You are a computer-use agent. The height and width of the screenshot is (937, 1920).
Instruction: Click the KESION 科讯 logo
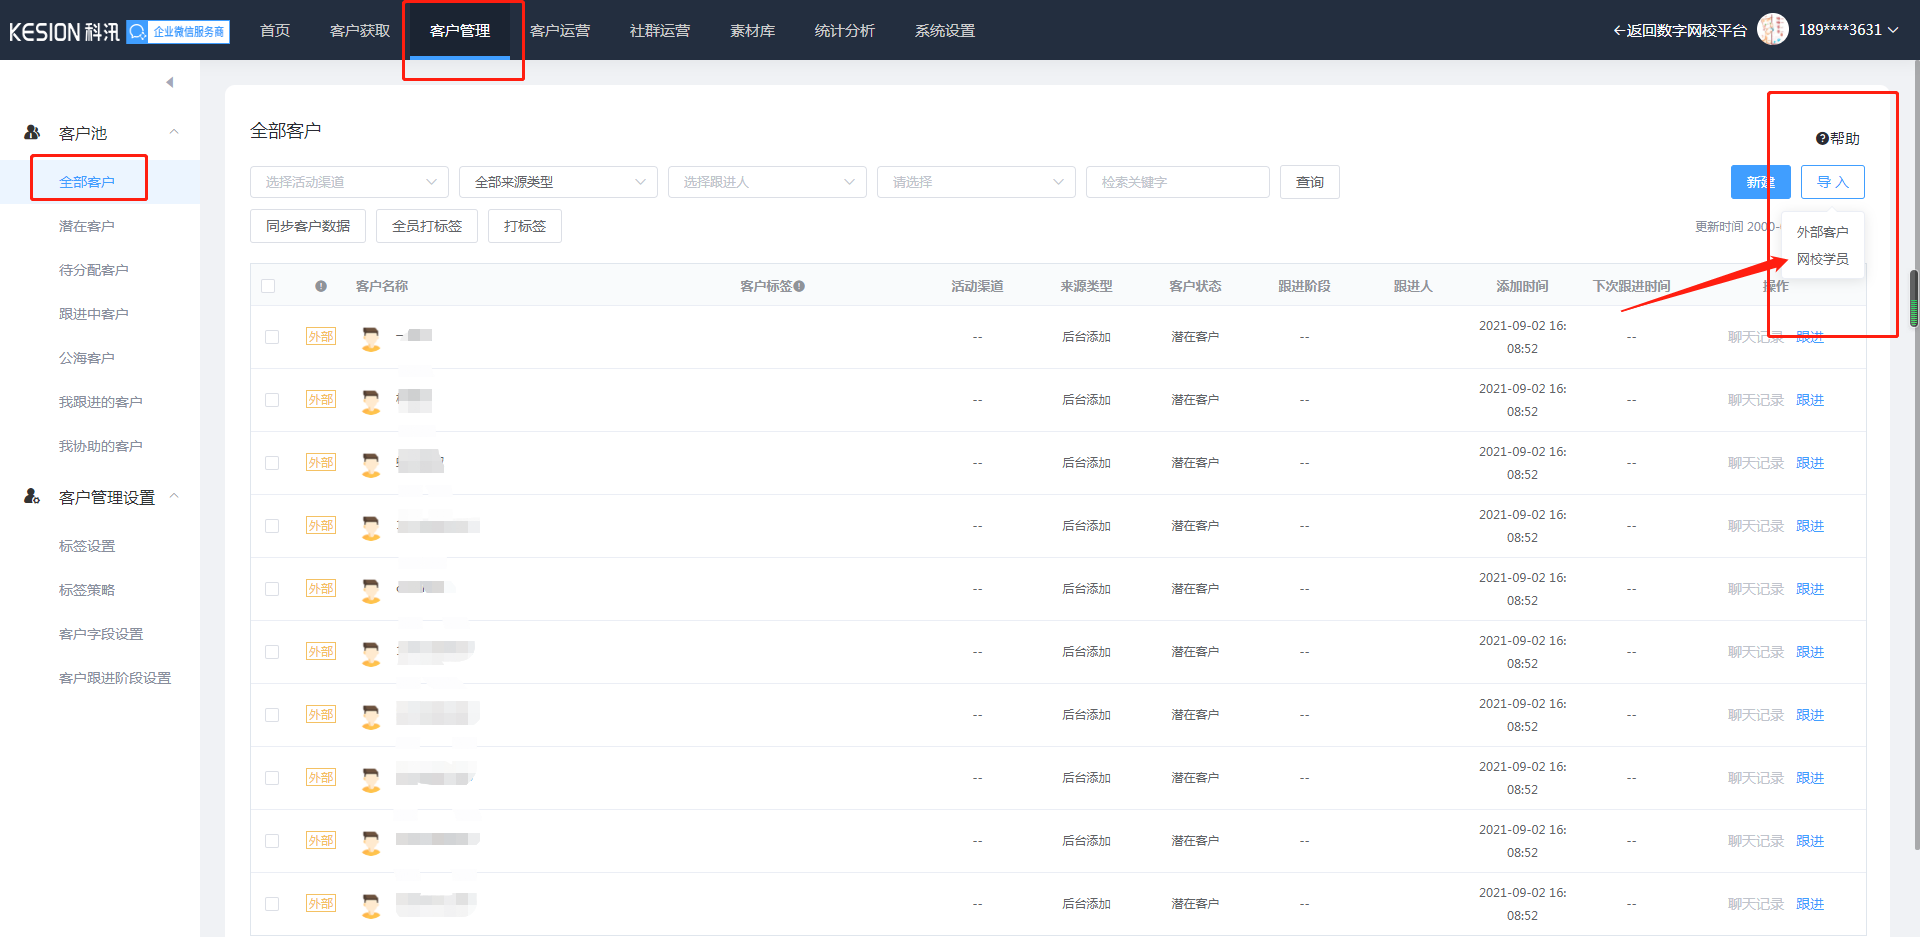(x=64, y=32)
